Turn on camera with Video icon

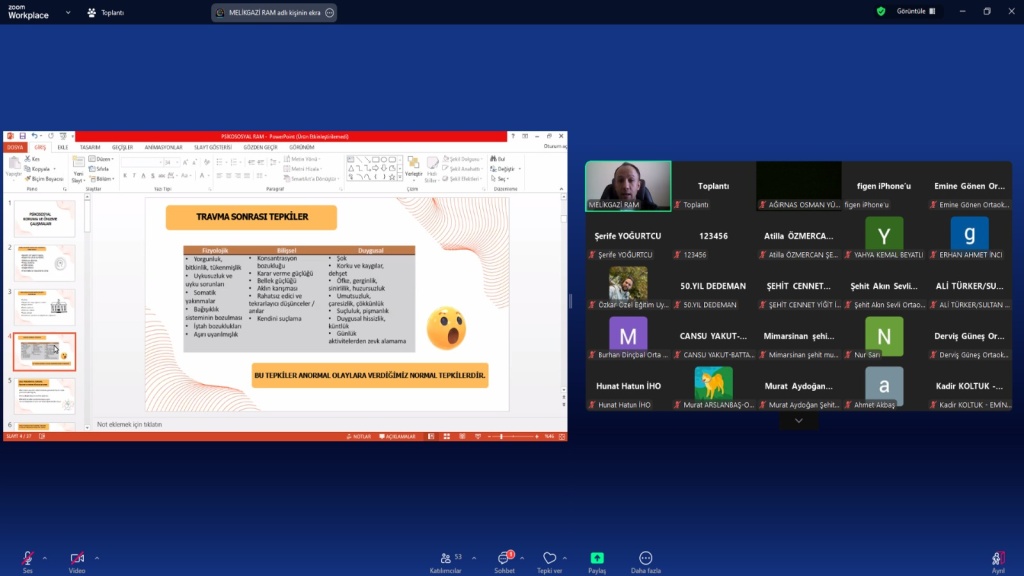[77, 558]
